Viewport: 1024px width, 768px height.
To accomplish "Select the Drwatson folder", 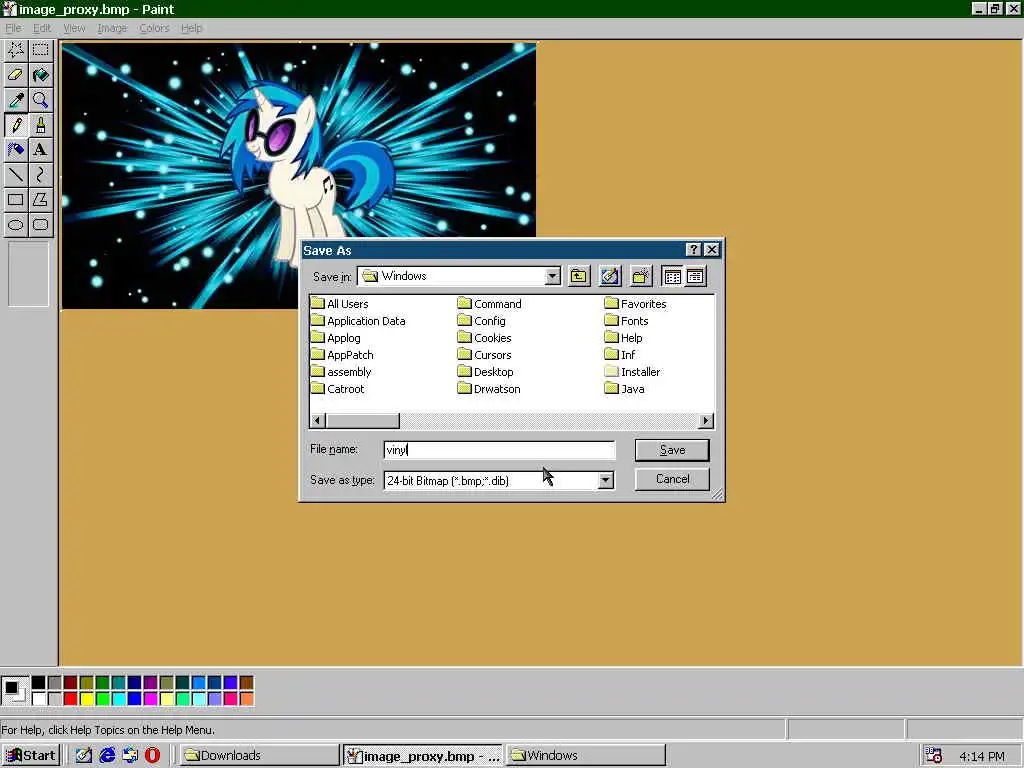I will click(489, 389).
